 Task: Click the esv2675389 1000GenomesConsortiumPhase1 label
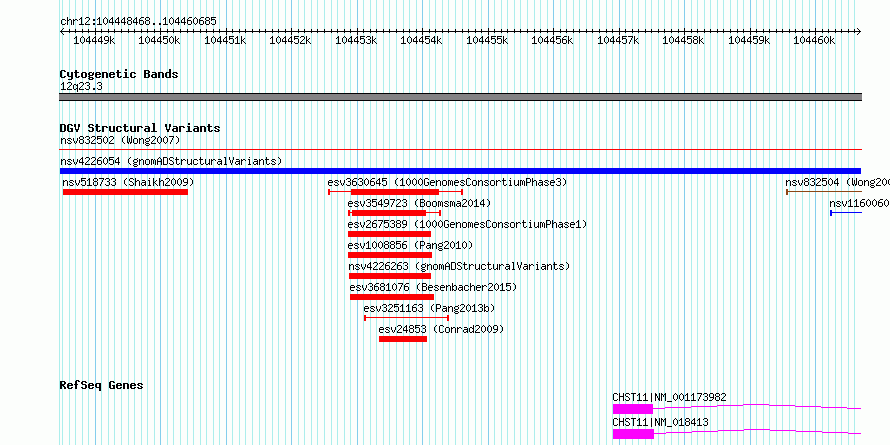468,224
